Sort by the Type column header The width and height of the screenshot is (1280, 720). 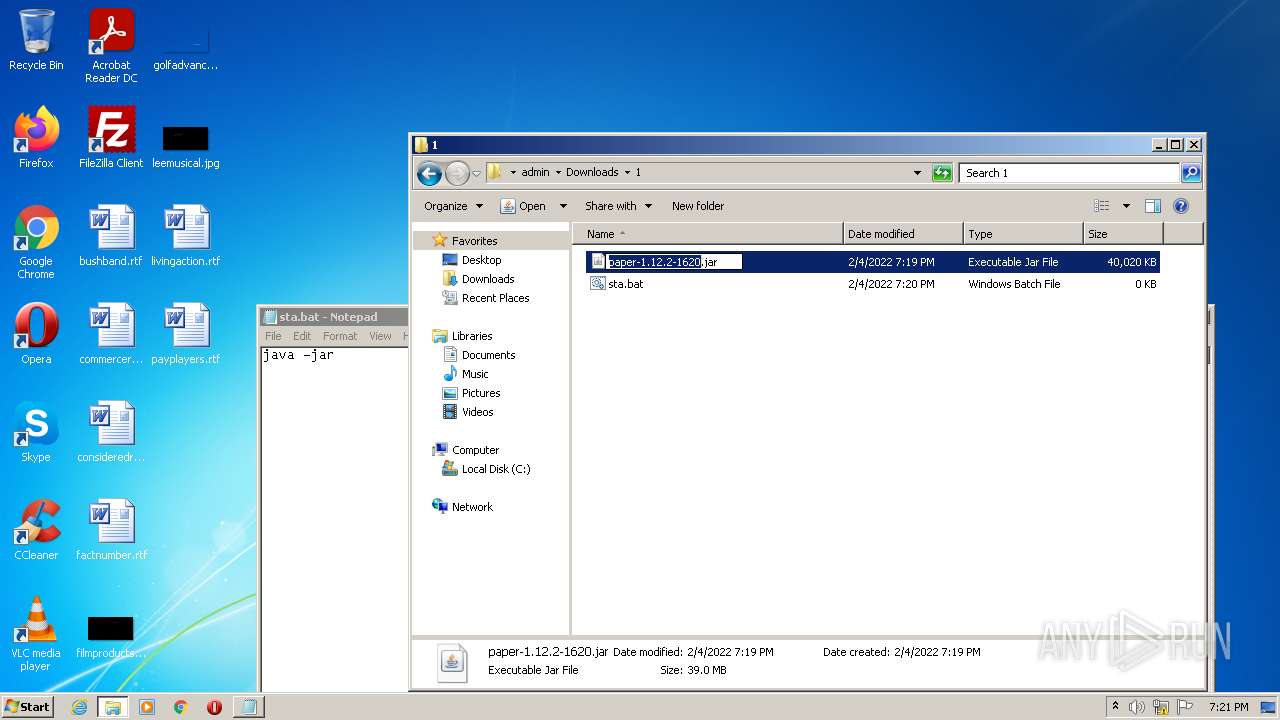point(1024,234)
